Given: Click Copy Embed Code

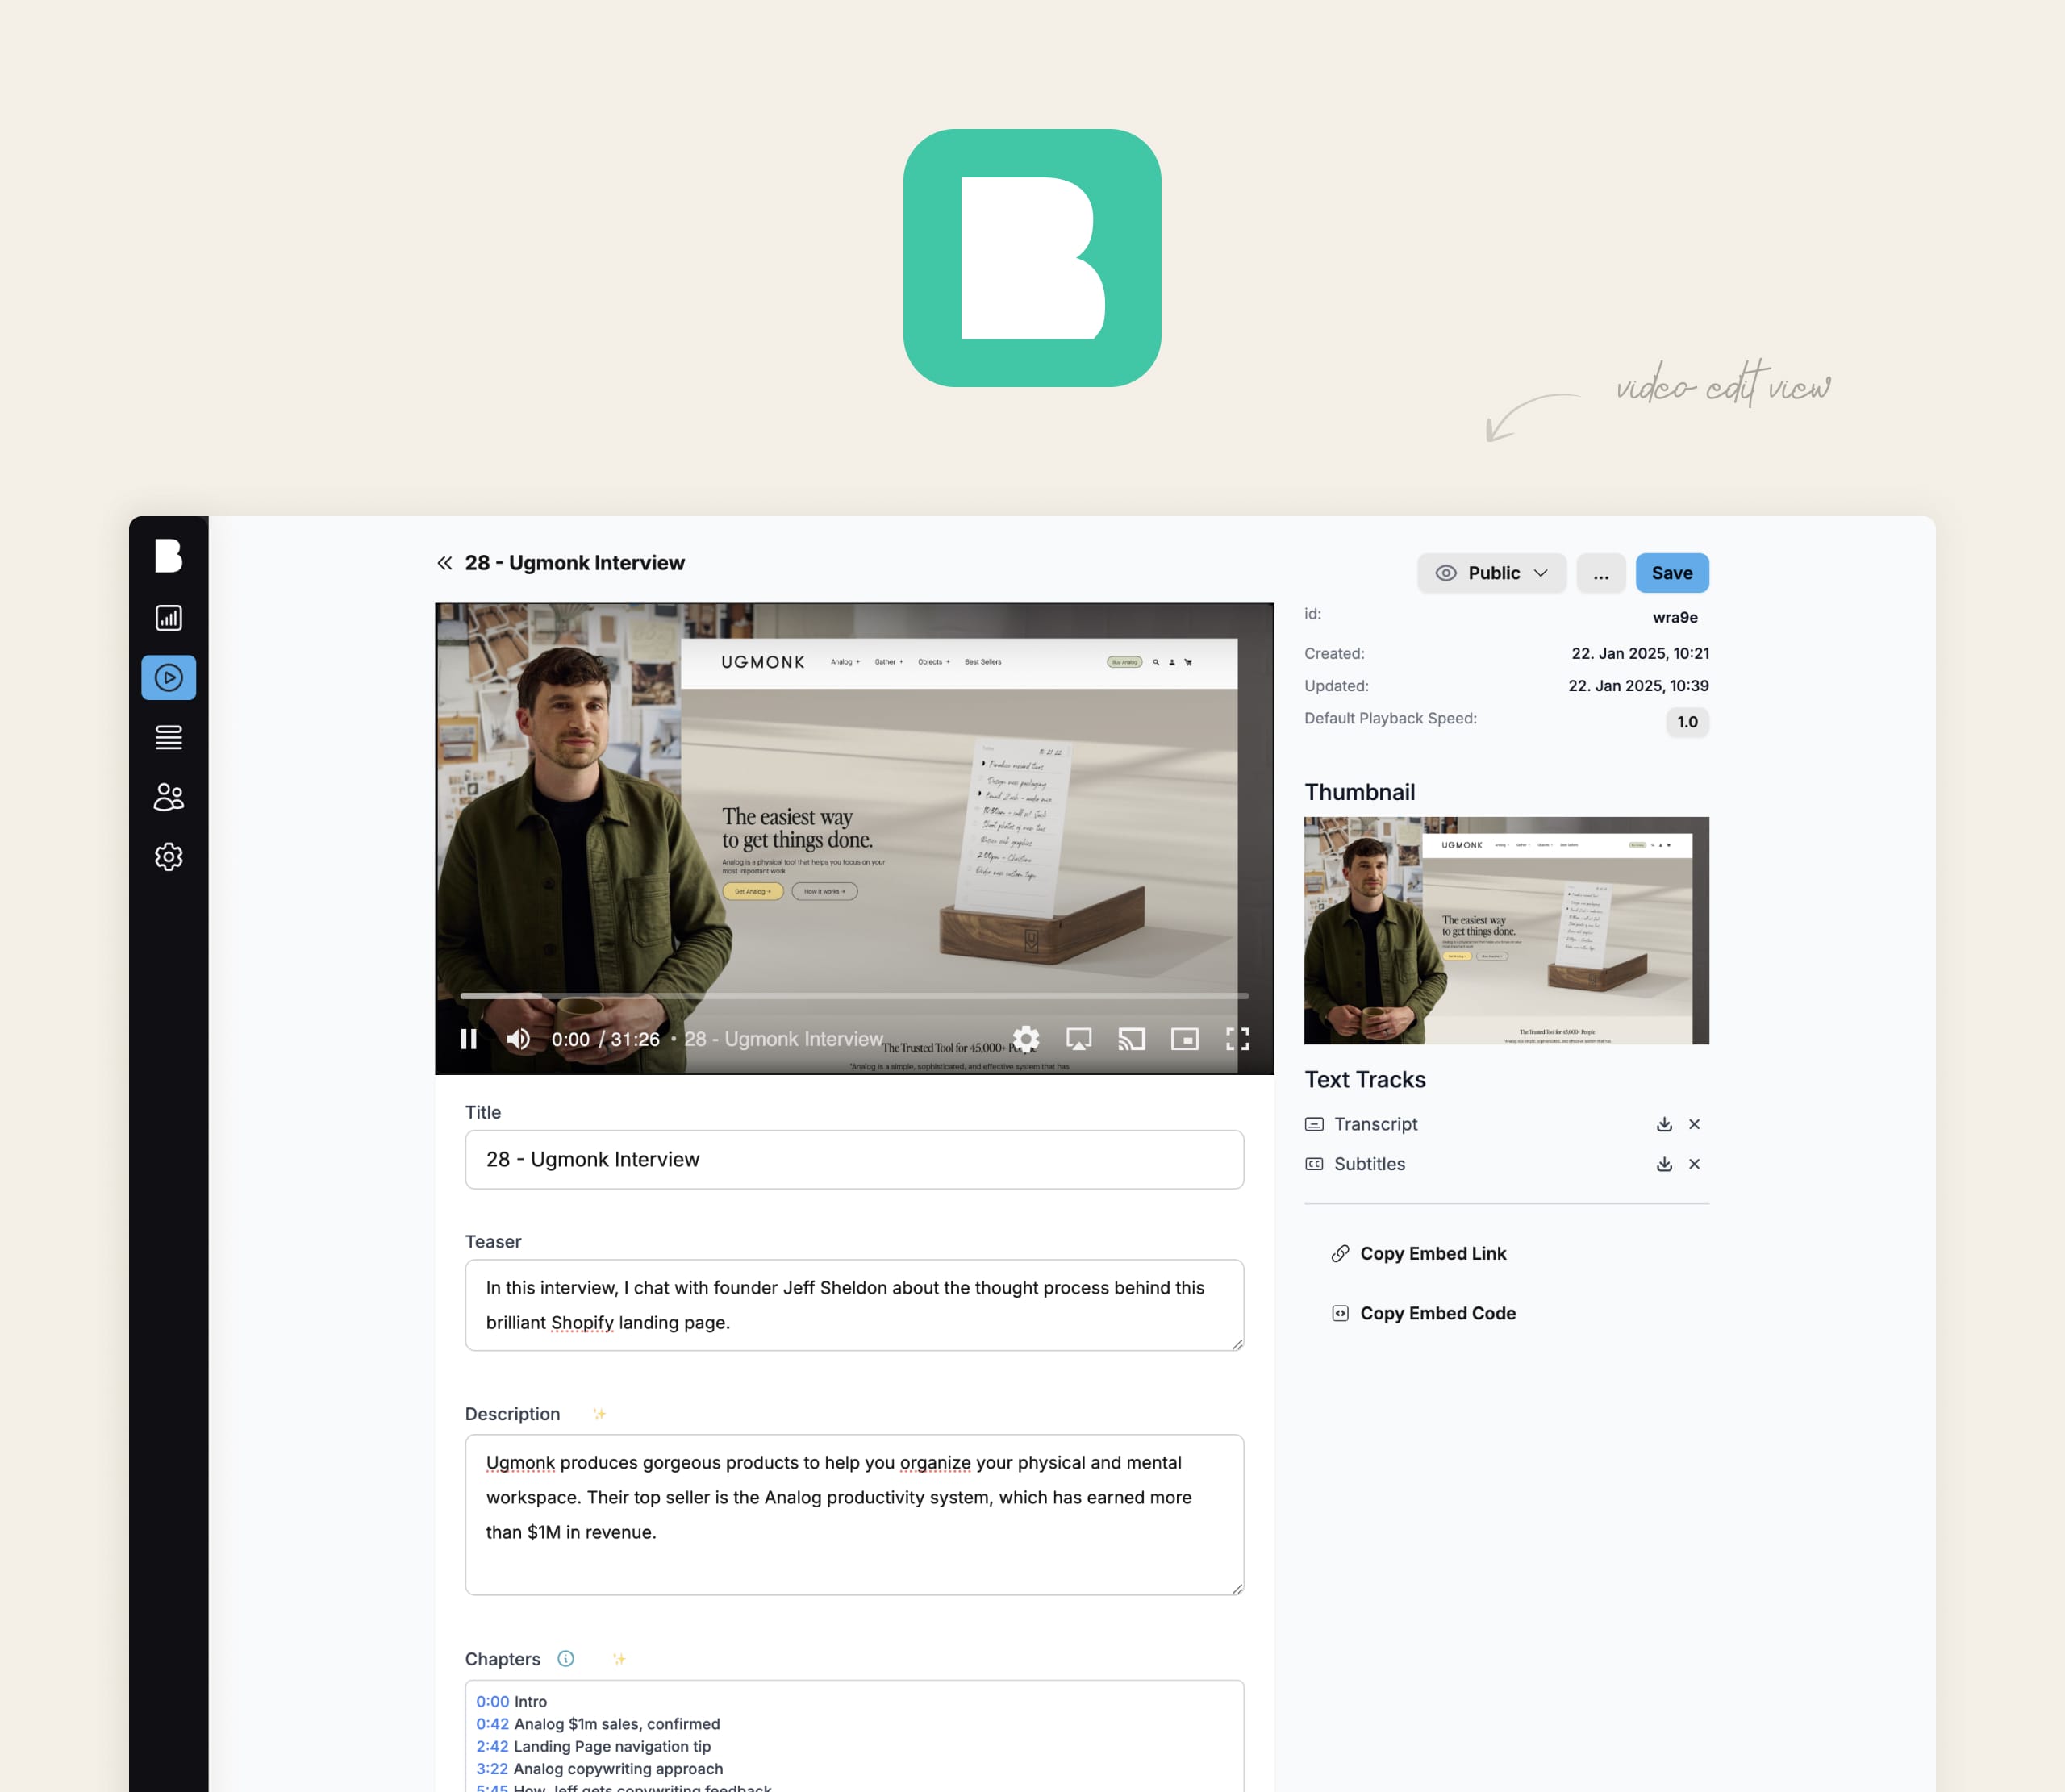Looking at the screenshot, I should (x=1425, y=1314).
